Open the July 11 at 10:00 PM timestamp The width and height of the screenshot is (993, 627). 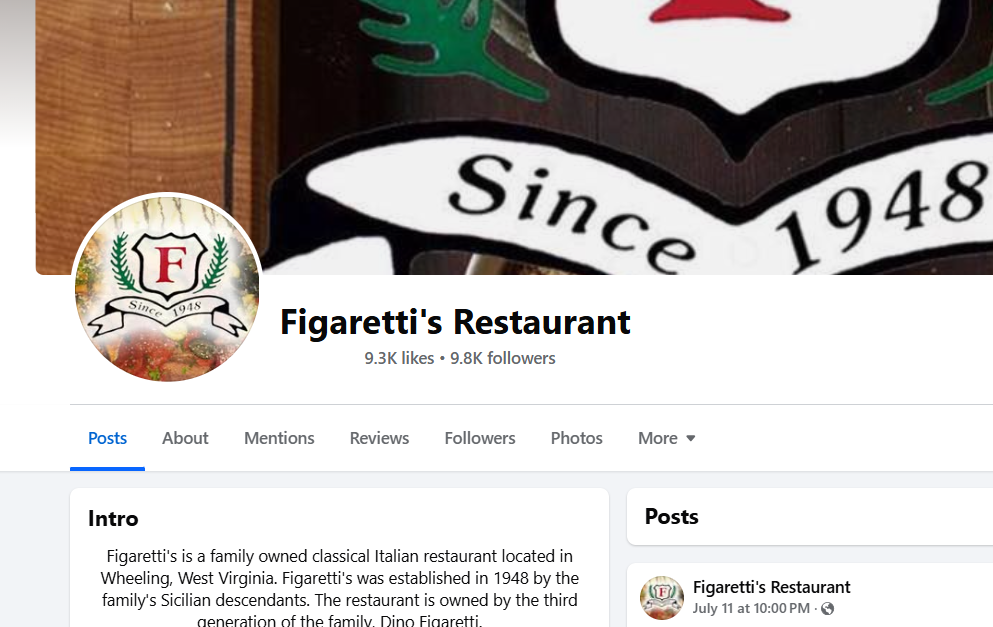coord(751,609)
